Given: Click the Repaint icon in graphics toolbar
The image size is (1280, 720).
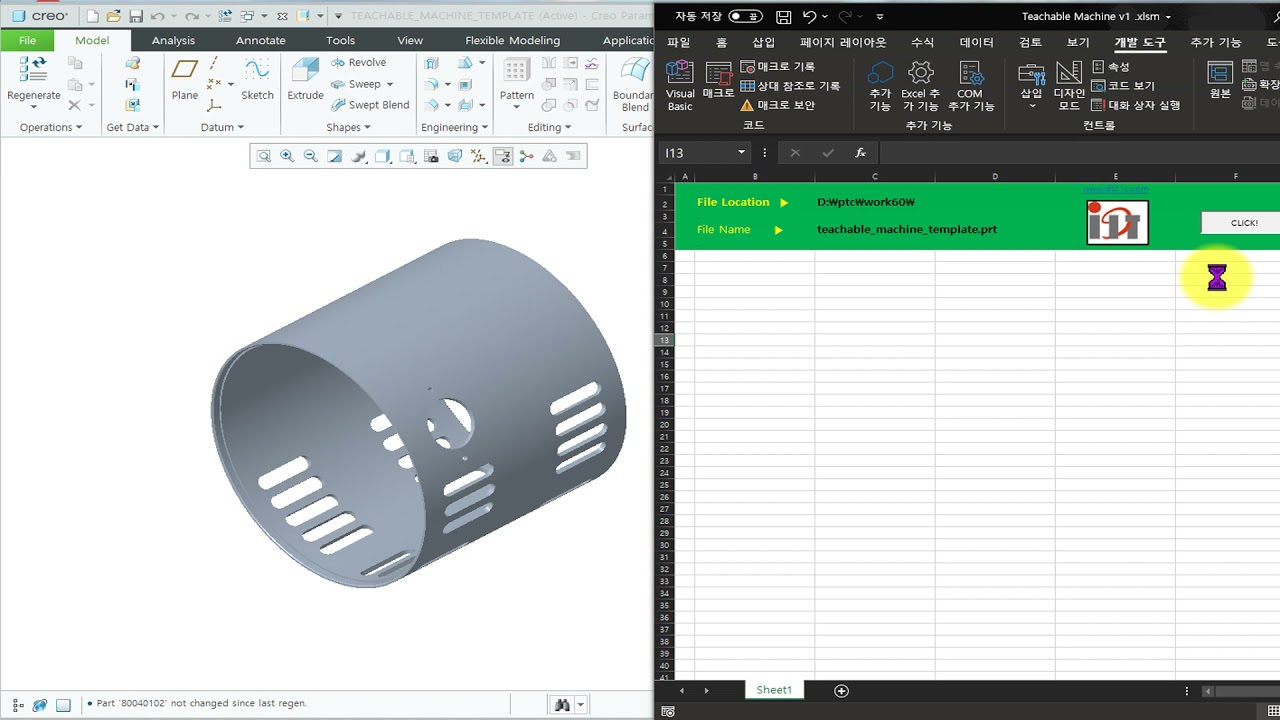Looking at the screenshot, I should (x=335, y=156).
